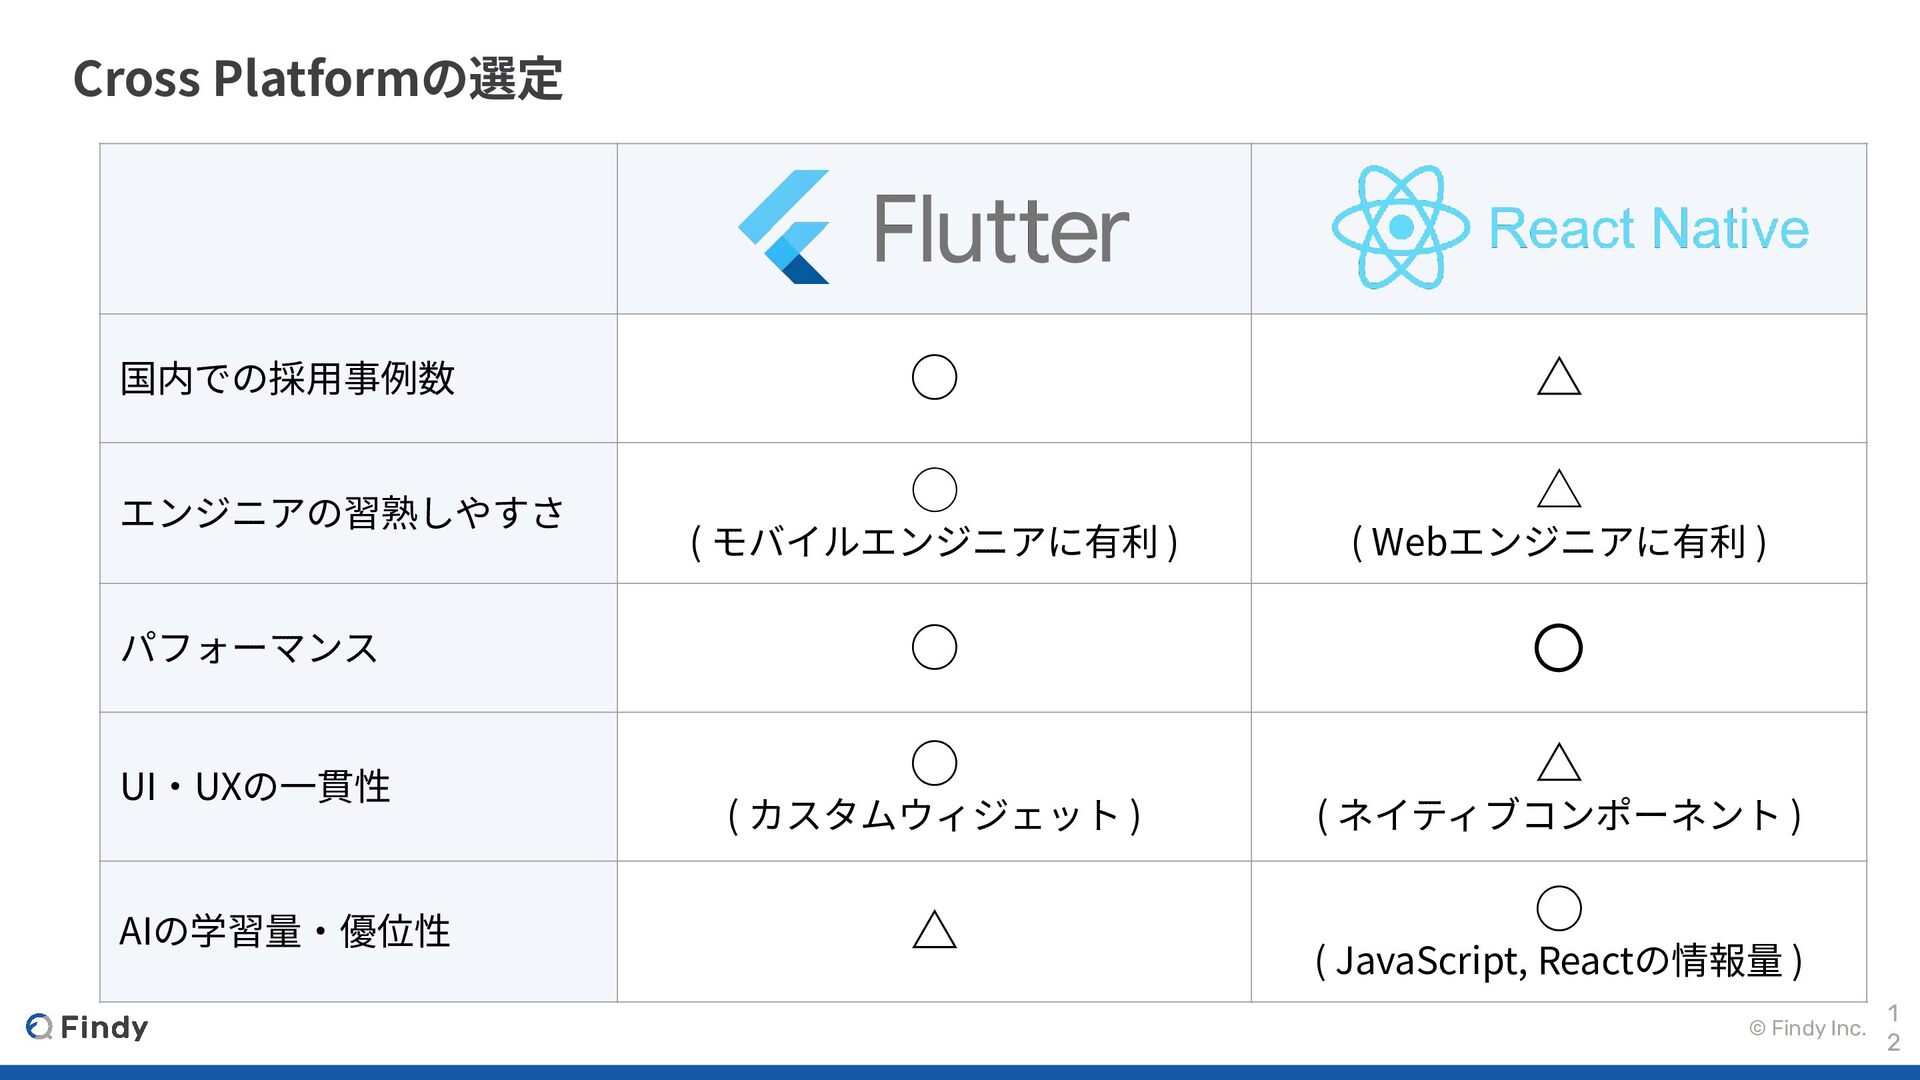
Task: Click the Webエンジニアに有利 note text
Action: tap(1558, 542)
